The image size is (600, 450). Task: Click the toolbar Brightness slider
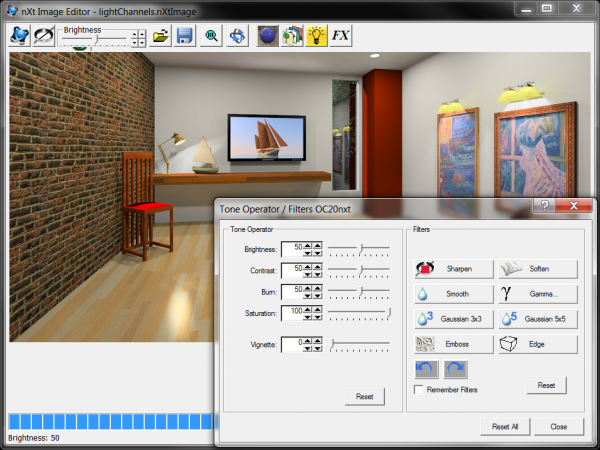click(x=94, y=39)
